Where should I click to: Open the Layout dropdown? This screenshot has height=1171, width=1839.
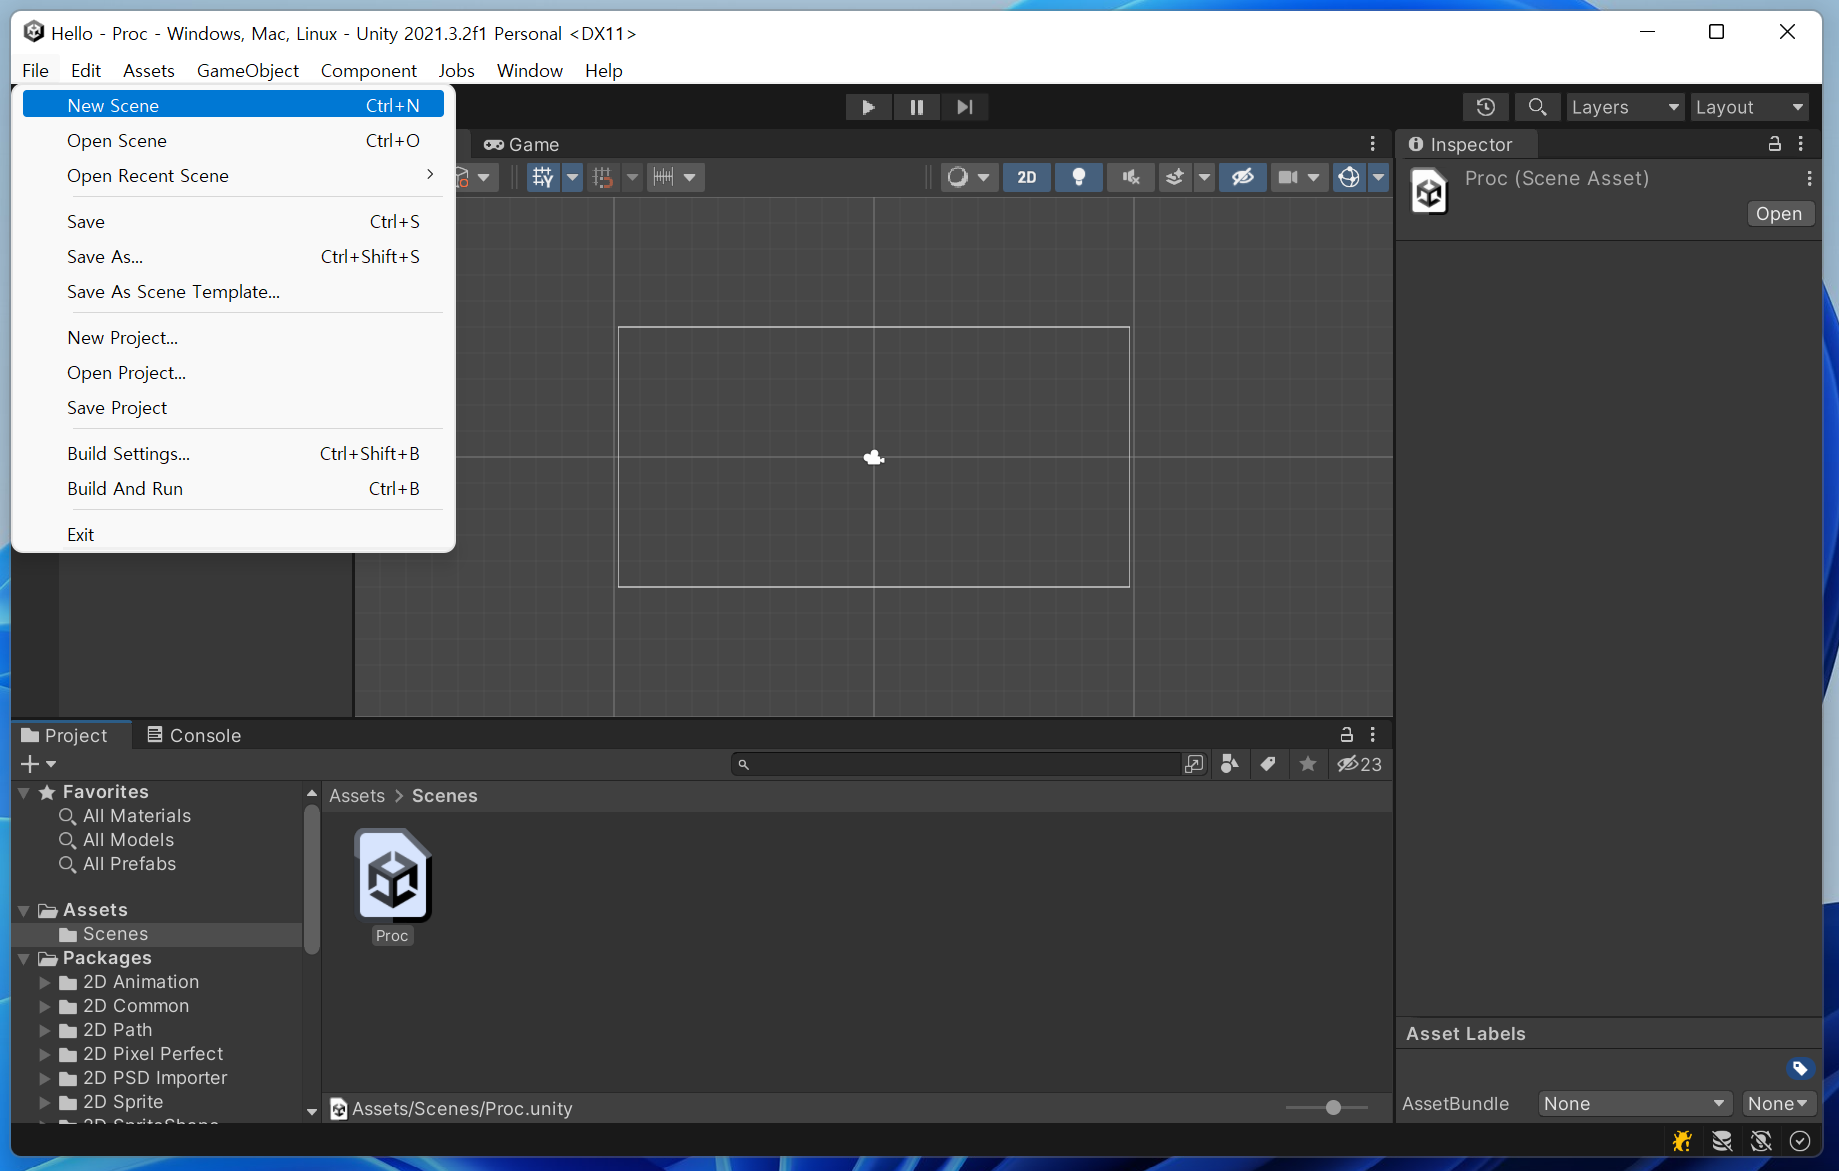pos(1749,107)
